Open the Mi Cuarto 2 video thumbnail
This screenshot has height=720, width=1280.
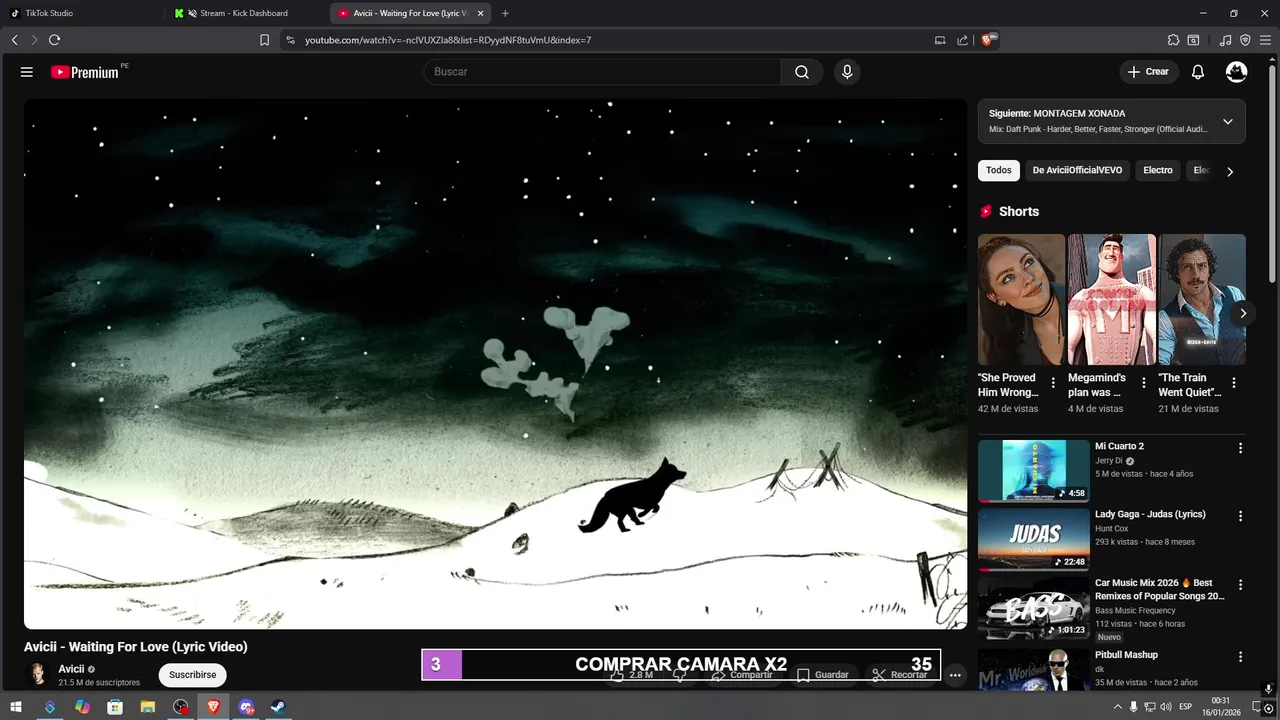coord(1034,471)
